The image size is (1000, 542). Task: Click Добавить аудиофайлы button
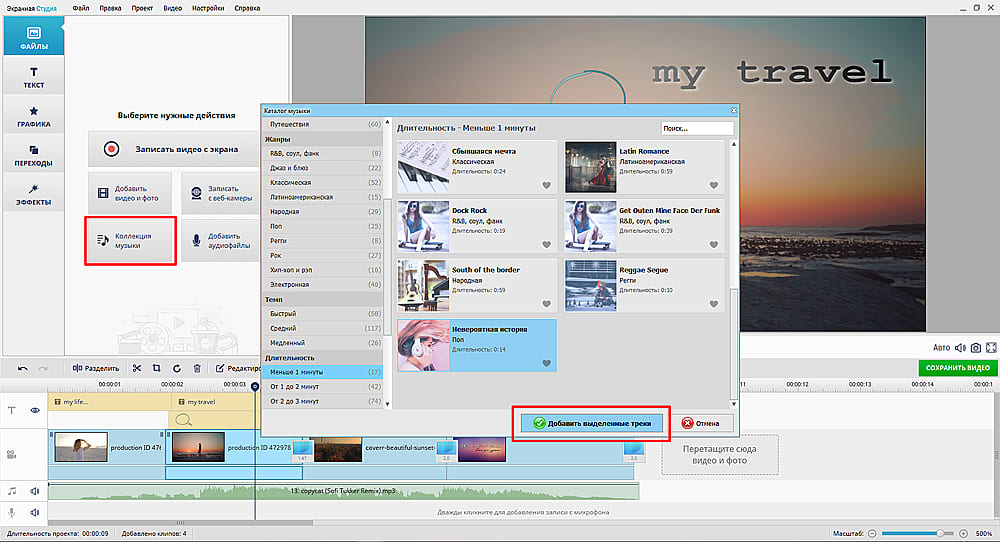[221, 240]
